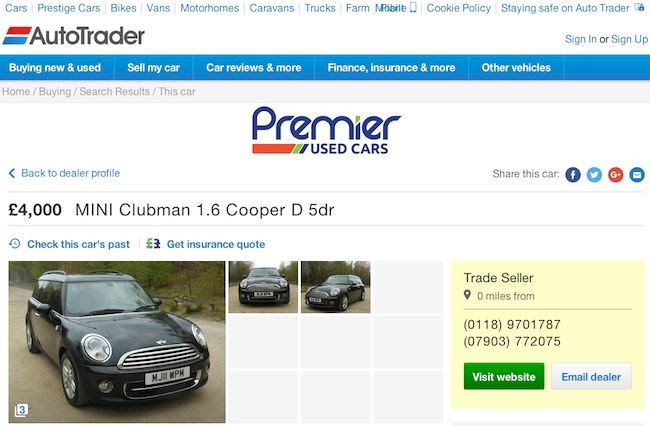Click the clock icon beside Check this car's past
This screenshot has width=650, height=426.
[15, 244]
